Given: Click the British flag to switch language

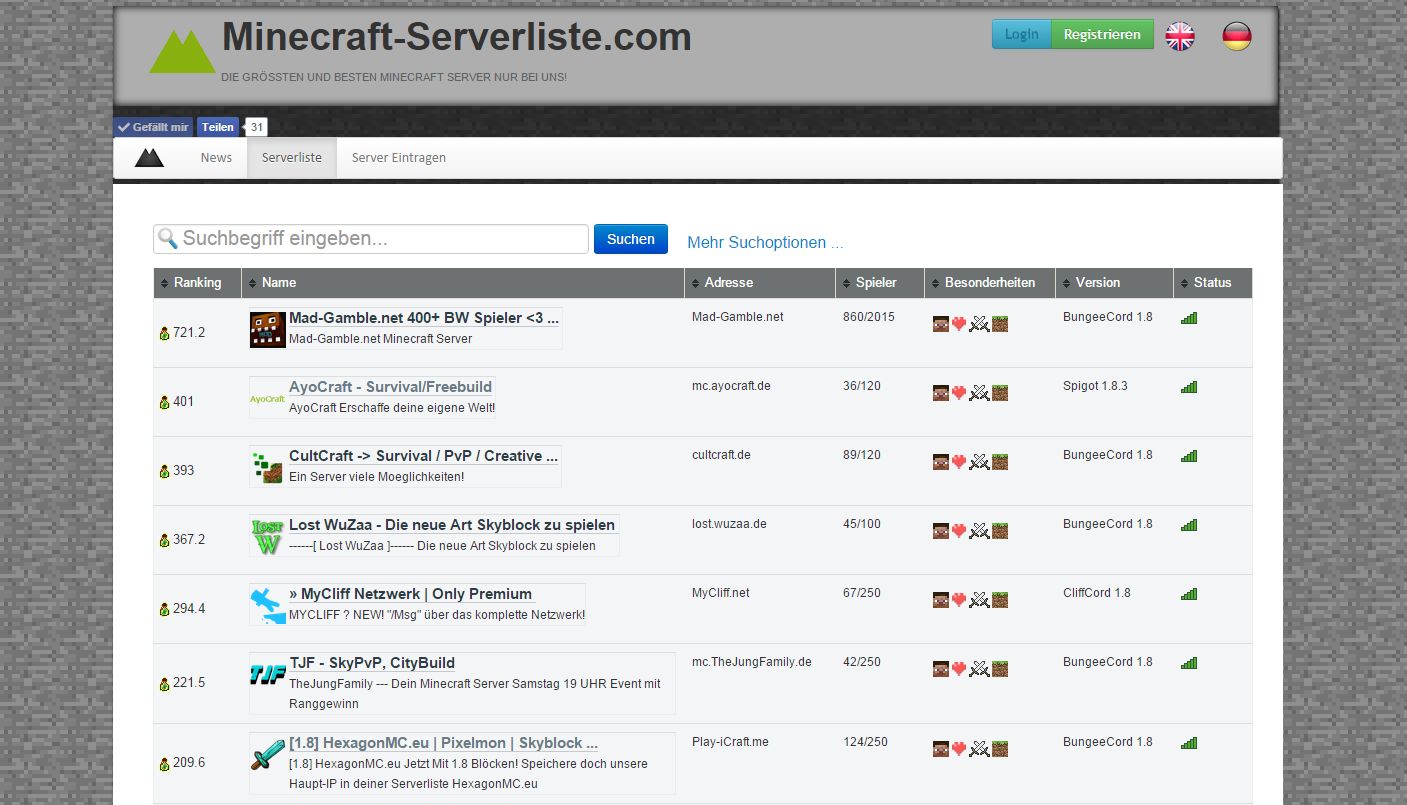Looking at the screenshot, I should [x=1179, y=35].
